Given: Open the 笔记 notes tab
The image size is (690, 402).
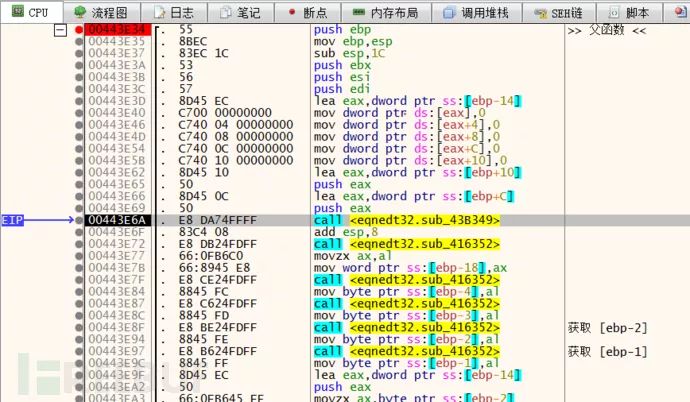Looking at the screenshot, I should [241, 12].
